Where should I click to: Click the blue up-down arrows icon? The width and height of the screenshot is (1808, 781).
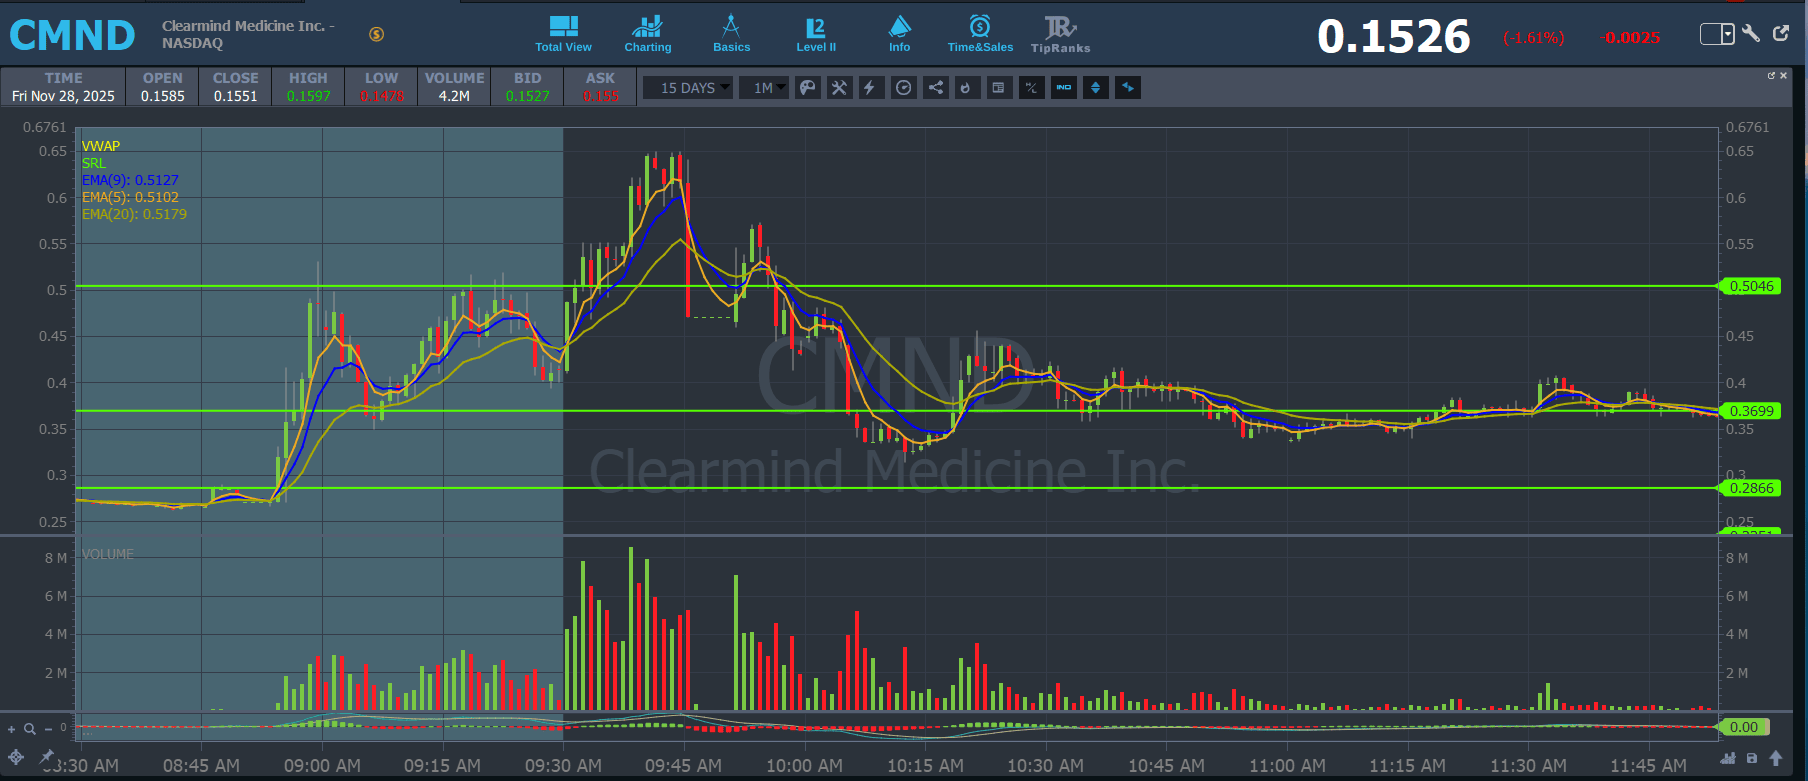tap(1096, 88)
